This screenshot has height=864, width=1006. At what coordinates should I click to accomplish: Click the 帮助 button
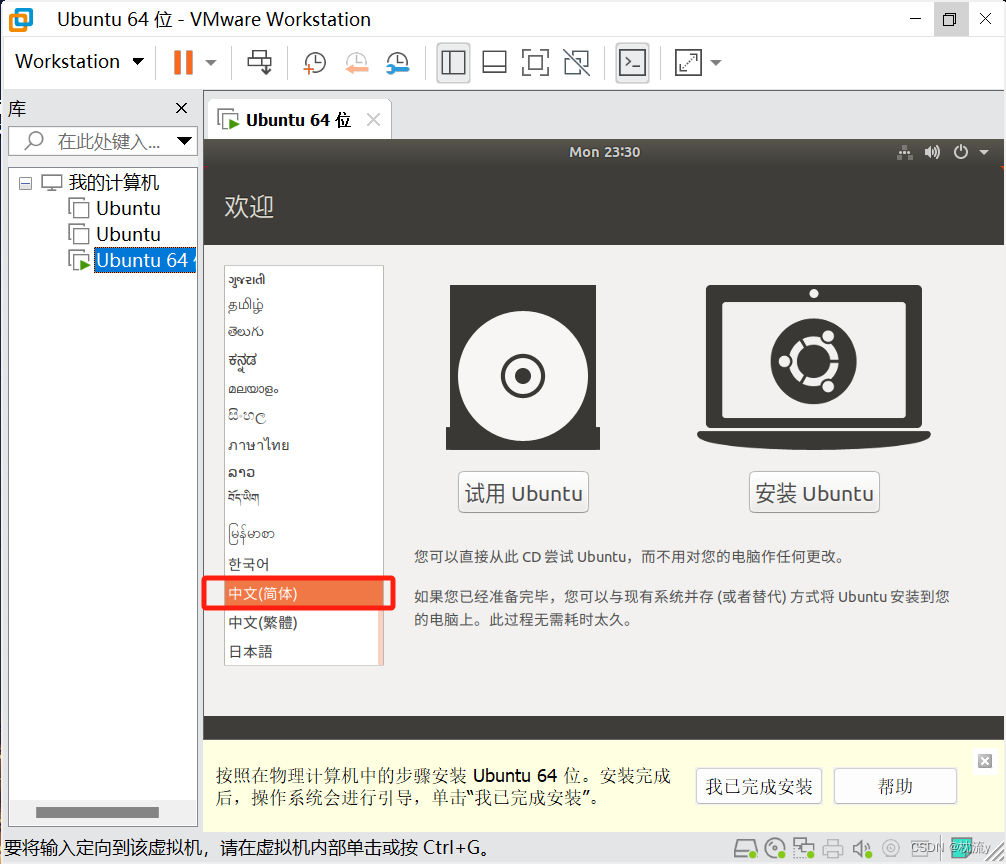pyautogui.click(x=895, y=786)
